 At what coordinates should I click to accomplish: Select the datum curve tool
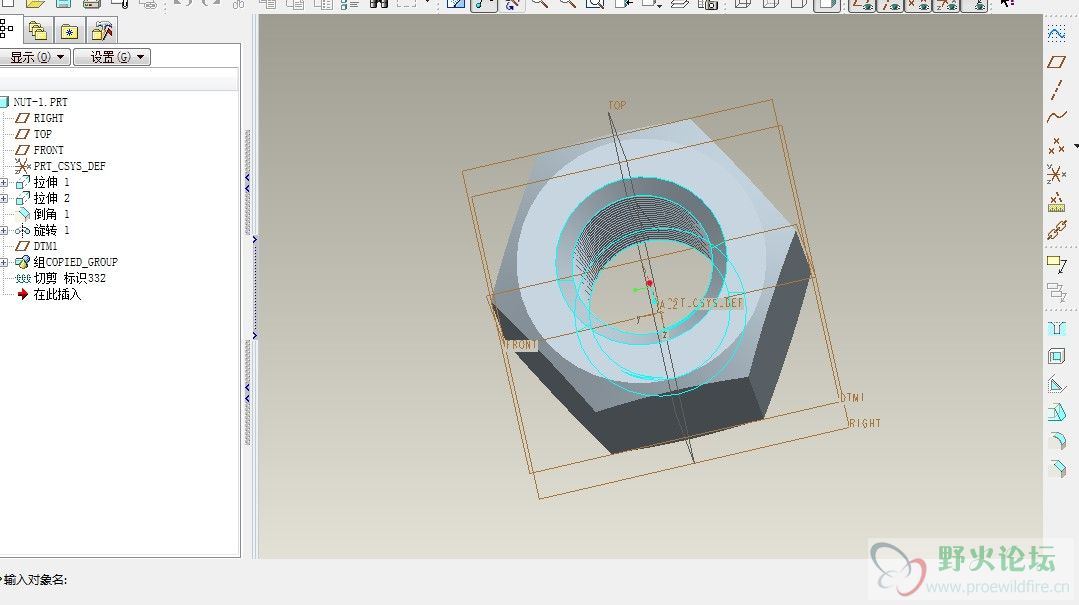(1056, 117)
